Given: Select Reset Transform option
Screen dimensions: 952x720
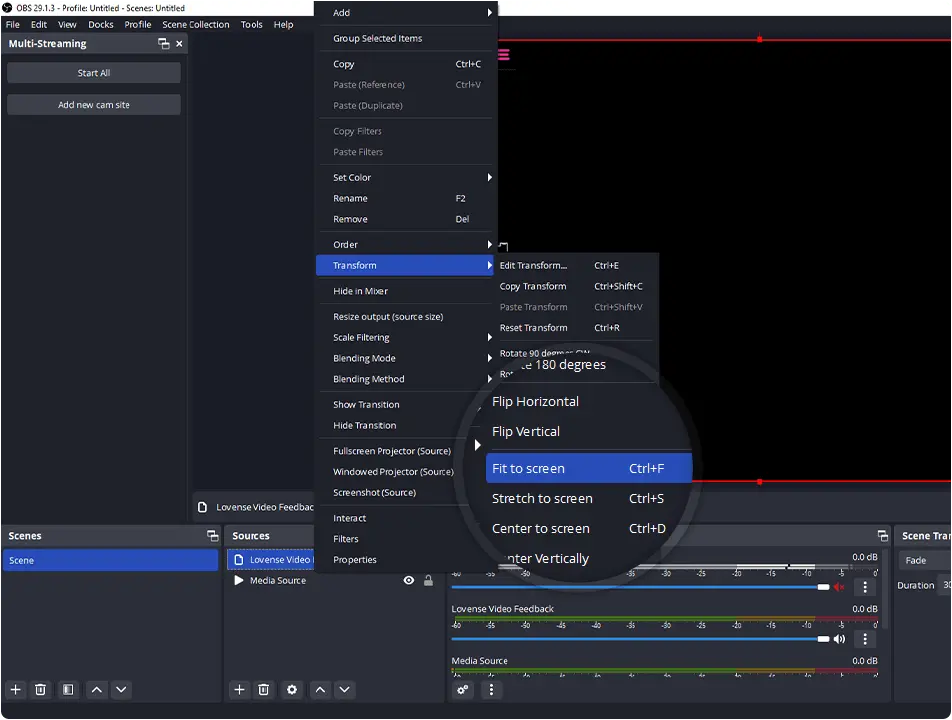Looking at the screenshot, I should point(576,328).
